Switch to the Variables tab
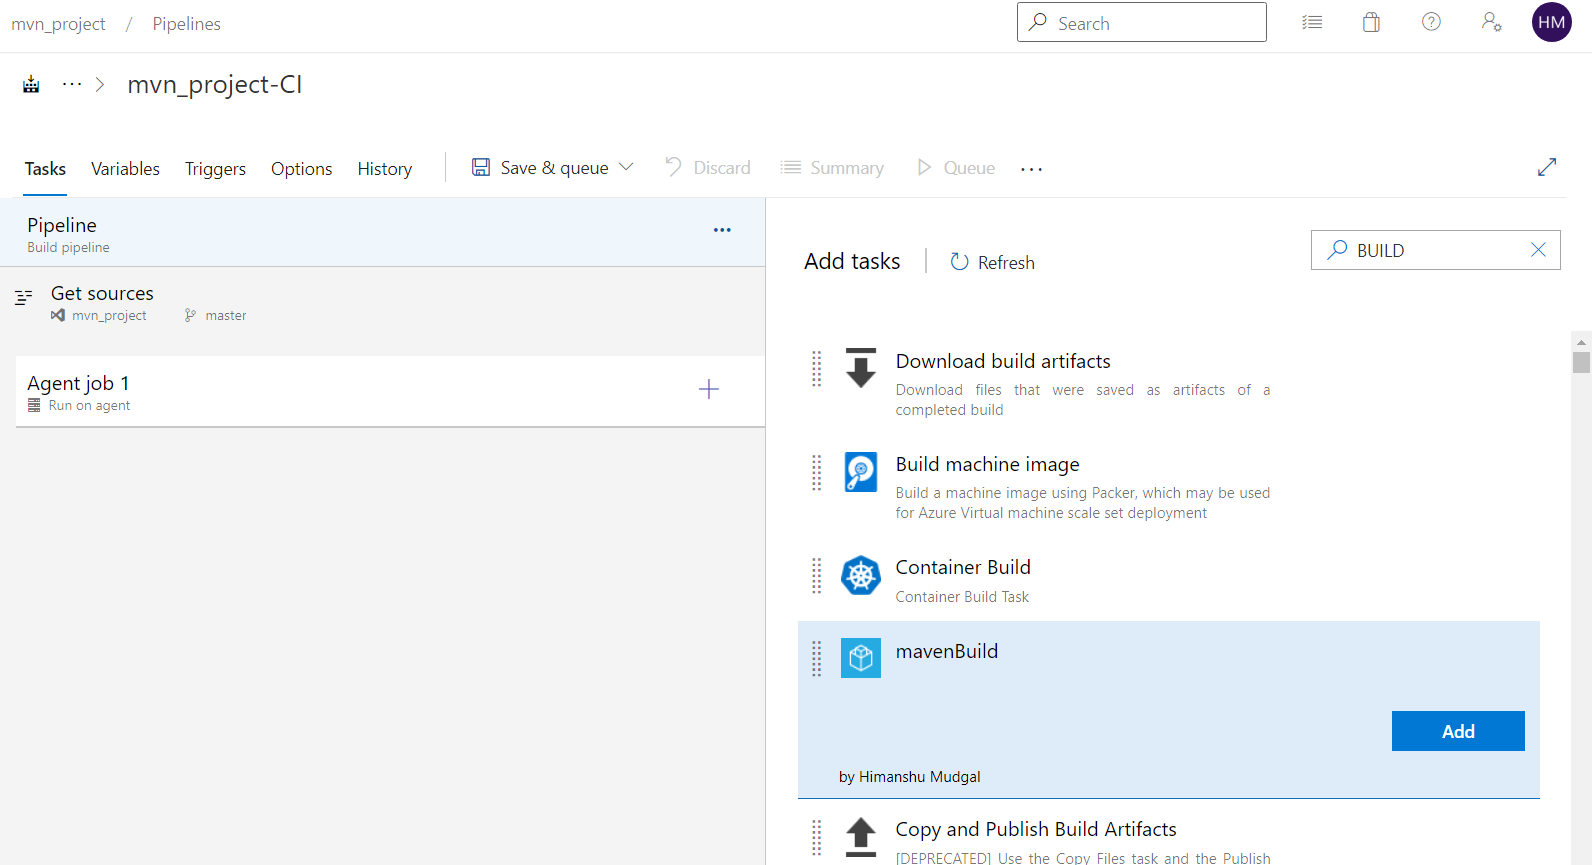The height and width of the screenshot is (865, 1592). [x=125, y=169]
